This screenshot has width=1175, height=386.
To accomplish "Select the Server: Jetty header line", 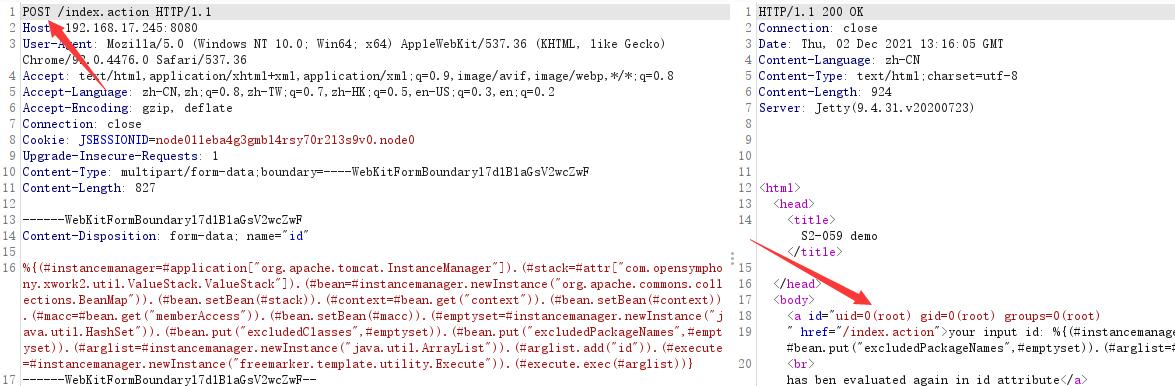I will pos(866,108).
